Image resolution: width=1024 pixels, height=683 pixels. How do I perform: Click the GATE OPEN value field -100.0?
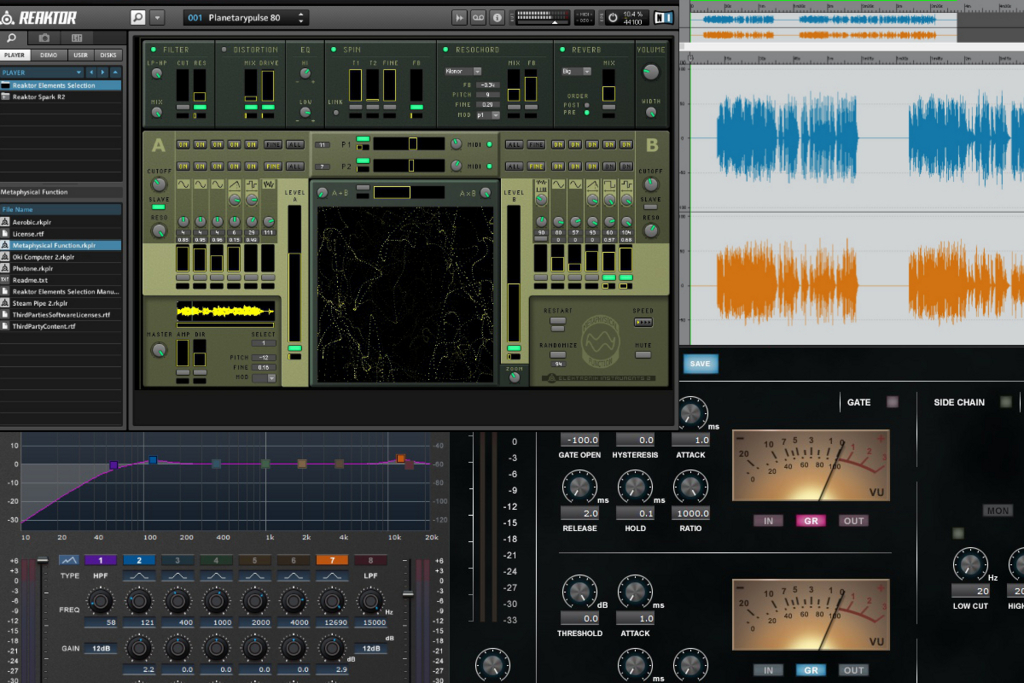579,440
